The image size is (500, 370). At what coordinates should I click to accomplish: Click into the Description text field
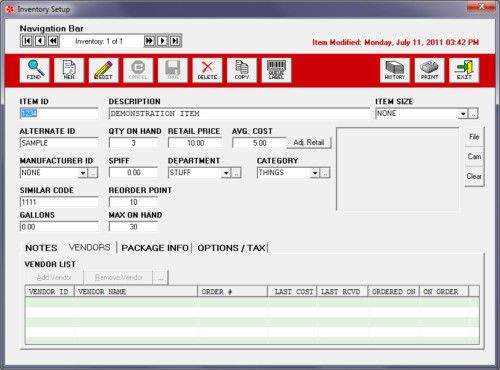pyautogui.click(x=239, y=114)
